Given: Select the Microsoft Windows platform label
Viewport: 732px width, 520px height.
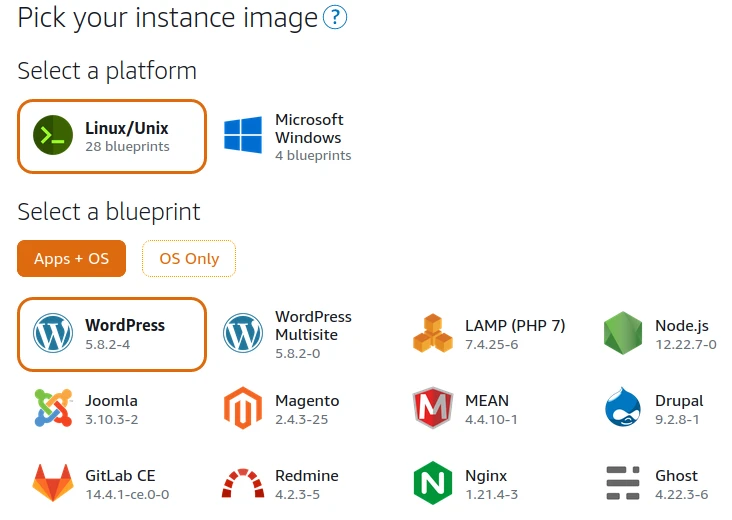Looking at the screenshot, I should point(309,129).
